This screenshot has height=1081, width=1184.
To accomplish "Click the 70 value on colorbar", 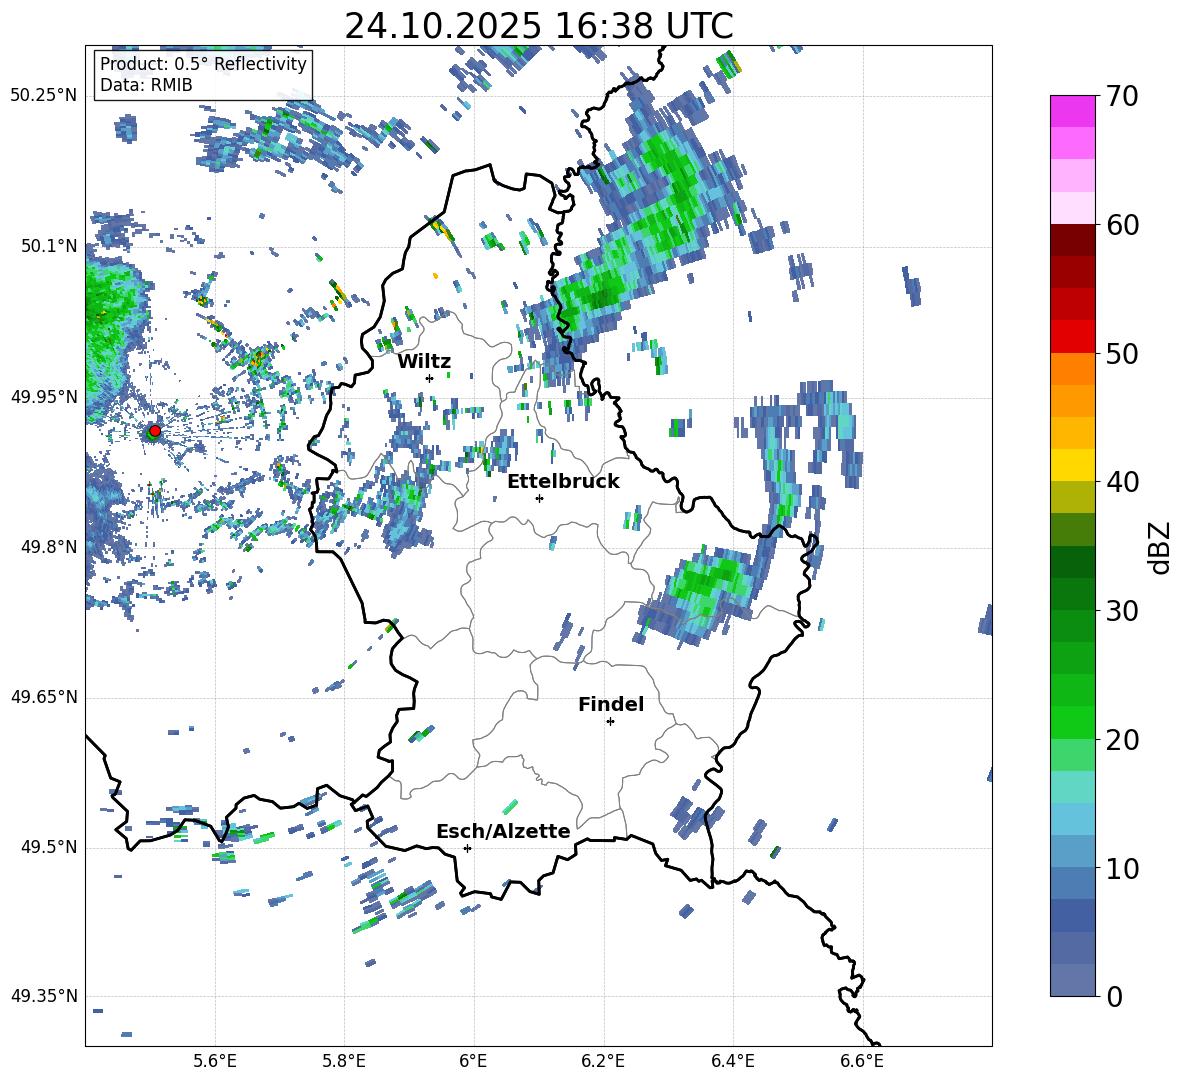I will pos(1122,96).
